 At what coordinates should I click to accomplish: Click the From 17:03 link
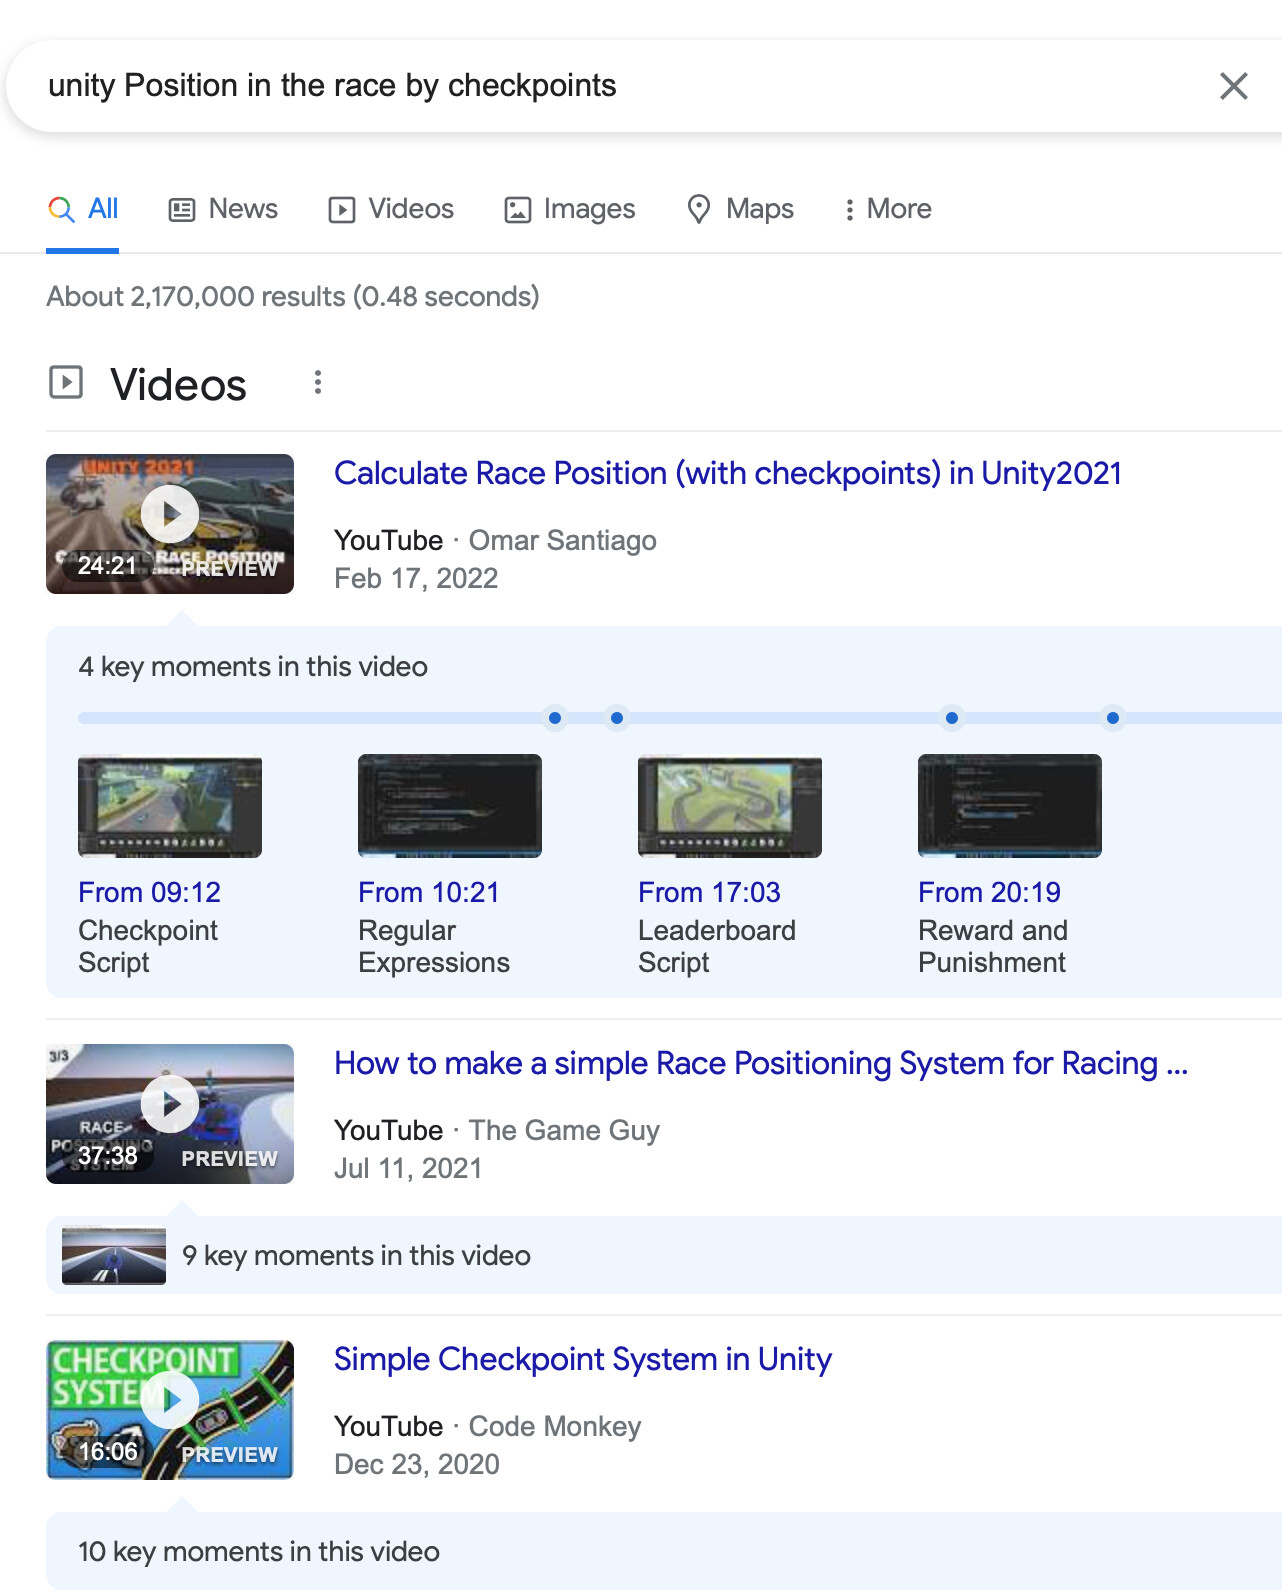pyautogui.click(x=710, y=892)
